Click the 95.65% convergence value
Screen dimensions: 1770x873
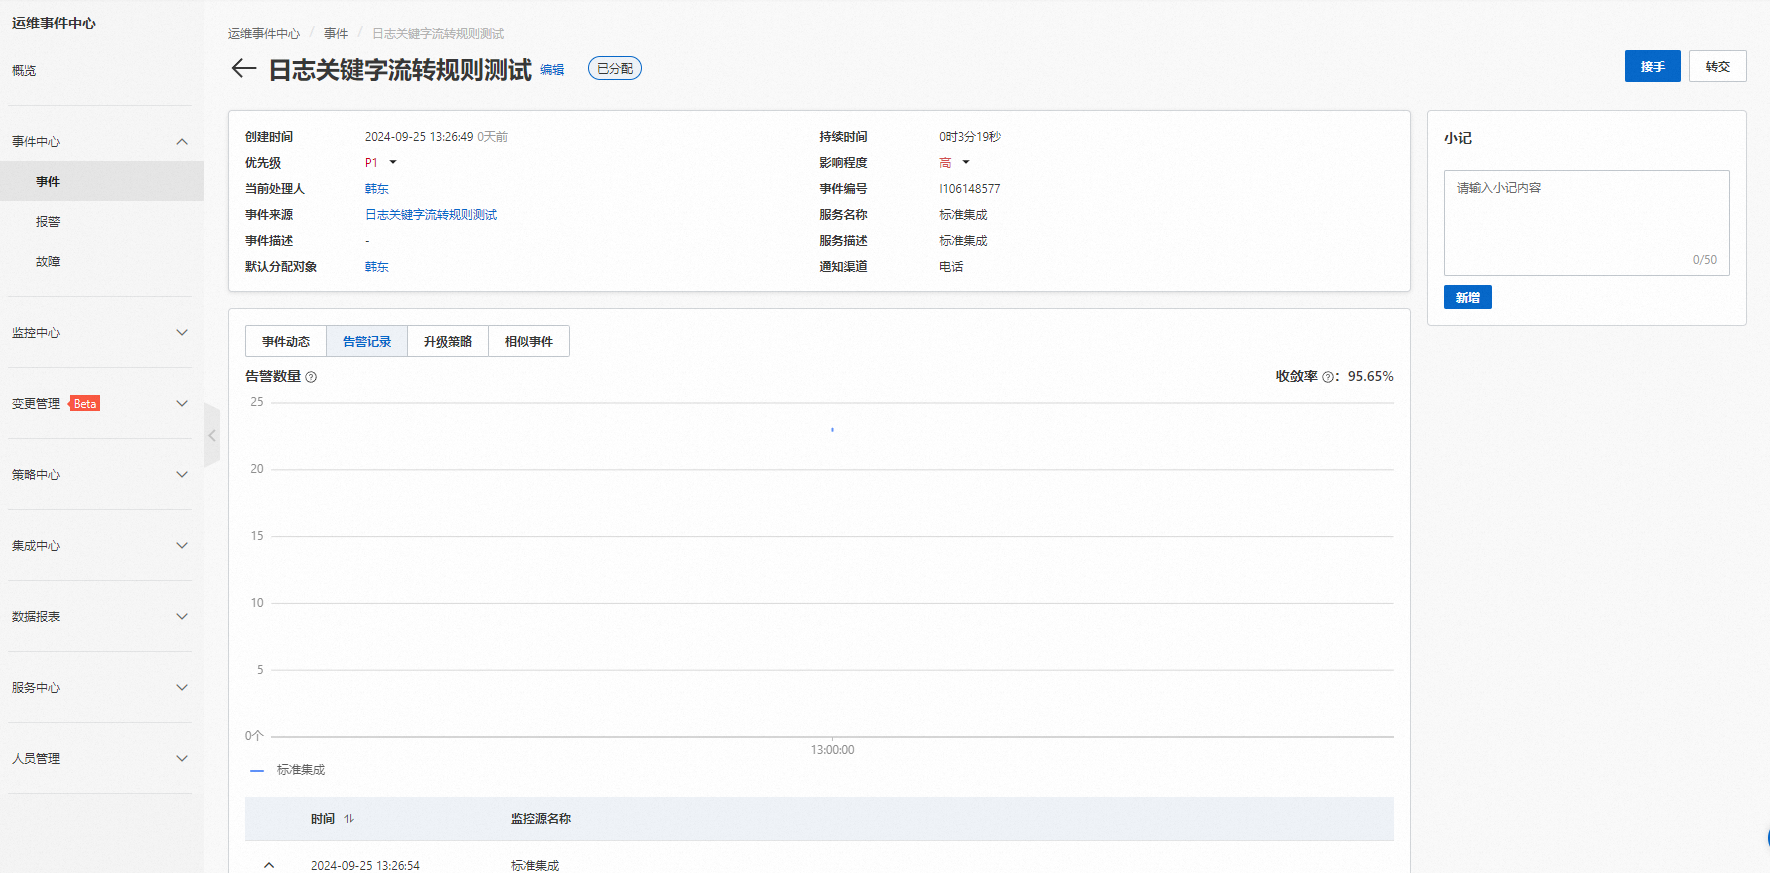(x=1370, y=376)
